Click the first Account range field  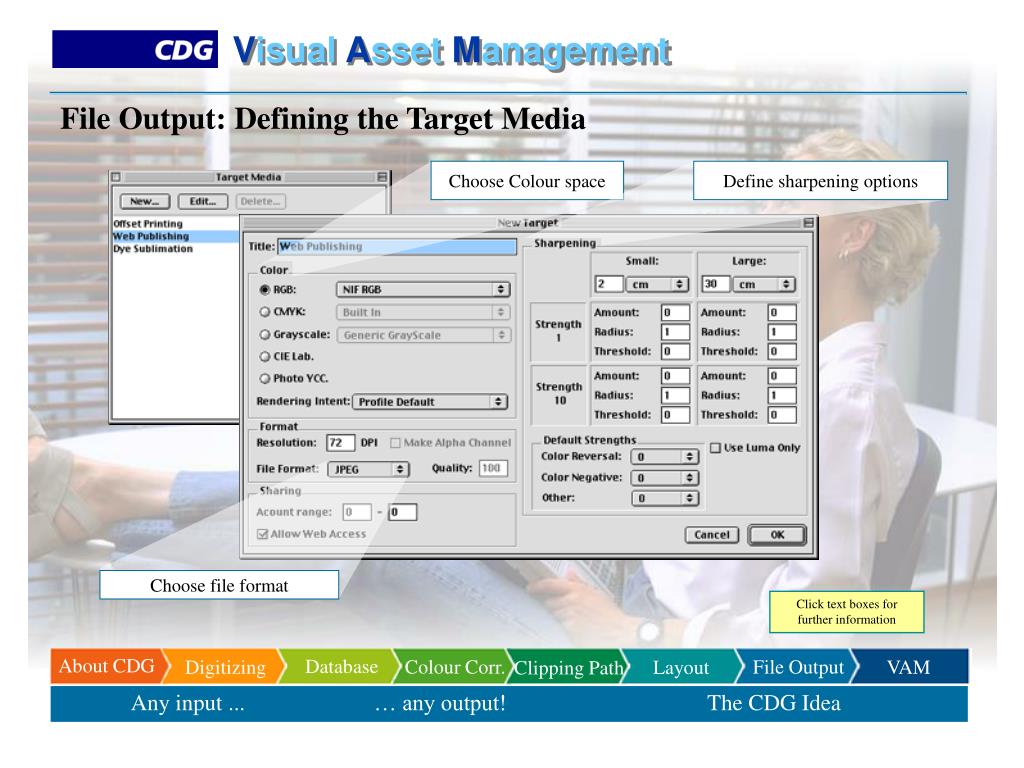[x=357, y=512]
